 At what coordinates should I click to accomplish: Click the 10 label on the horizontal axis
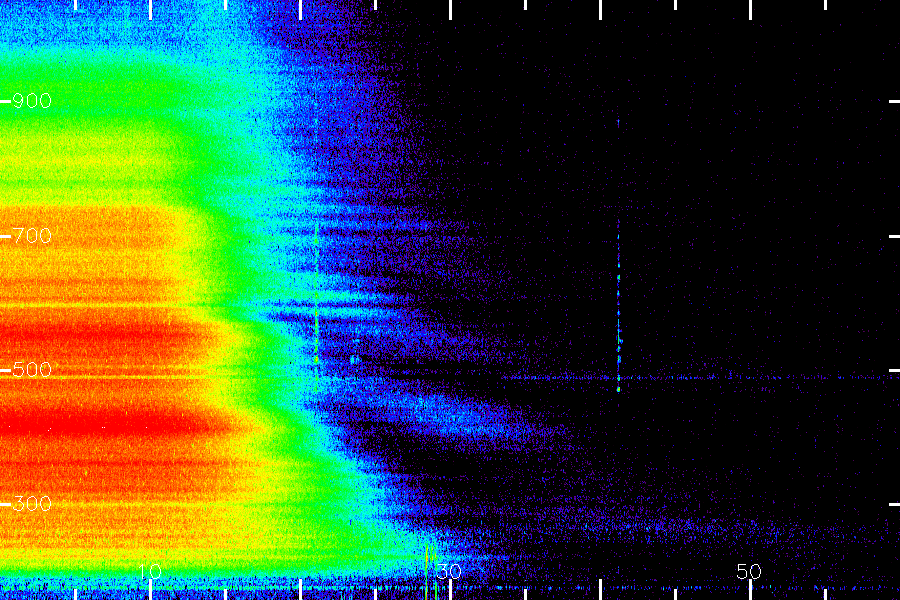click(x=150, y=571)
